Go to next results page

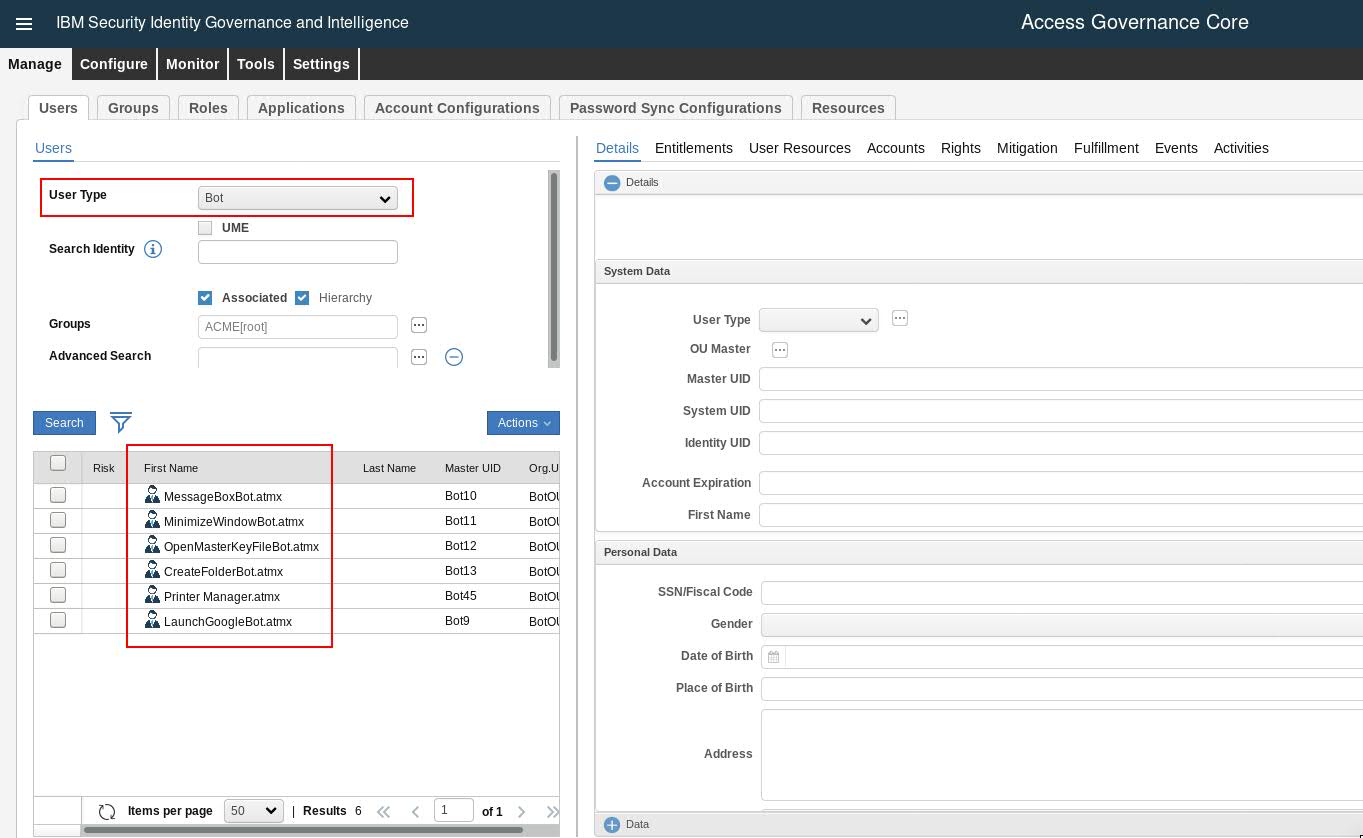[x=521, y=811]
